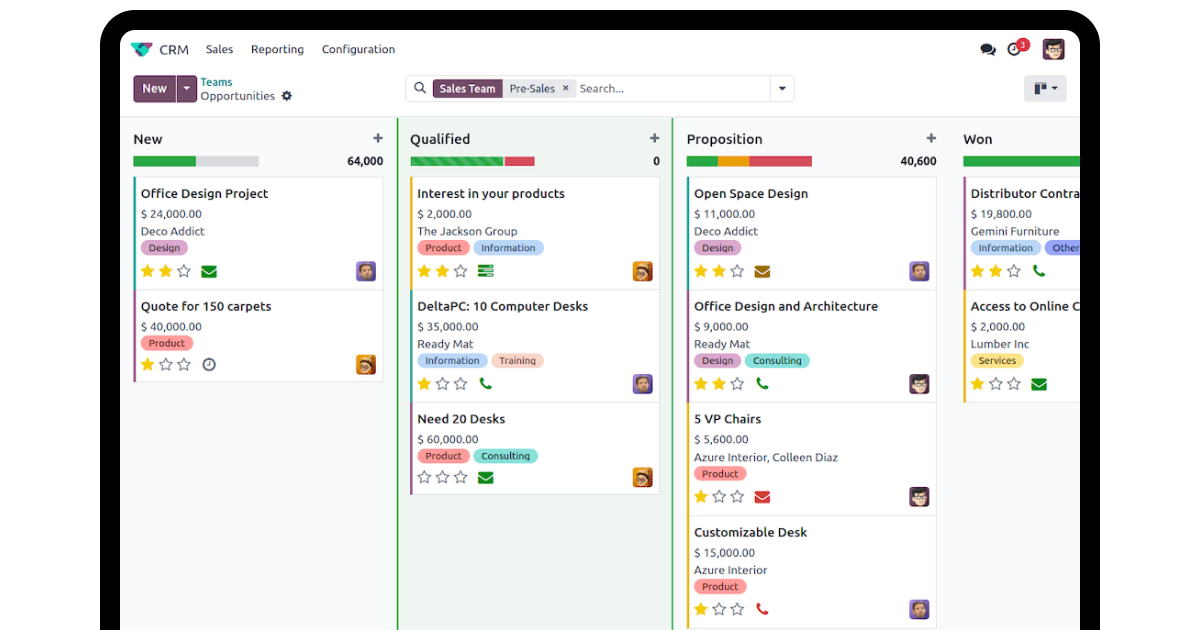The width and height of the screenshot is (1200, 630).
Task: Open the discuss messages chat icon
Action: 988,49
